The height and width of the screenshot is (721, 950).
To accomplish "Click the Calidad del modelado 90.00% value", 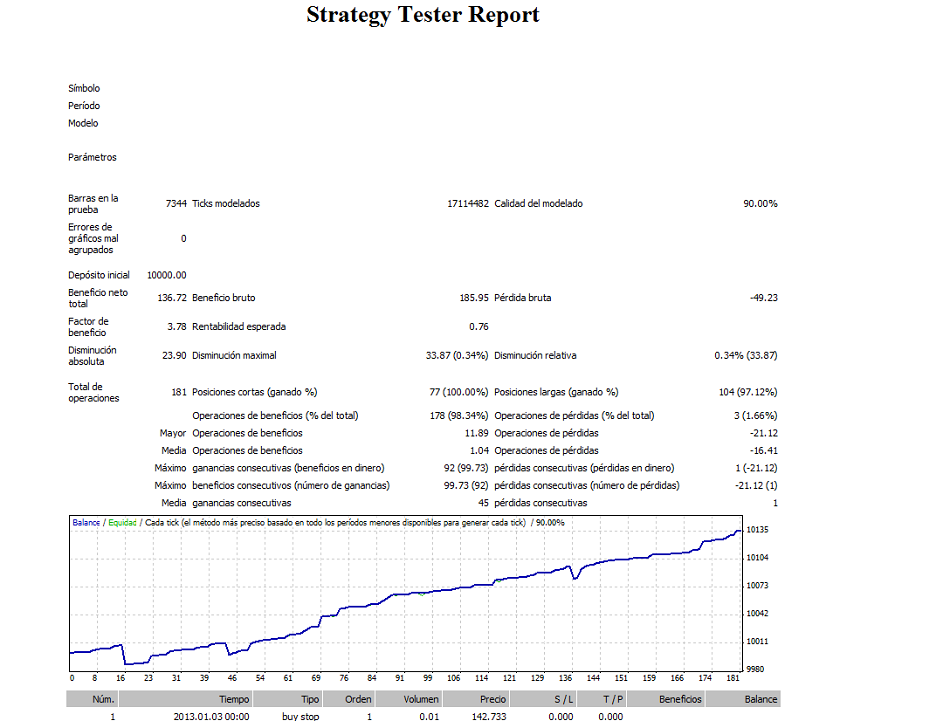I will (x=759, y=204).
